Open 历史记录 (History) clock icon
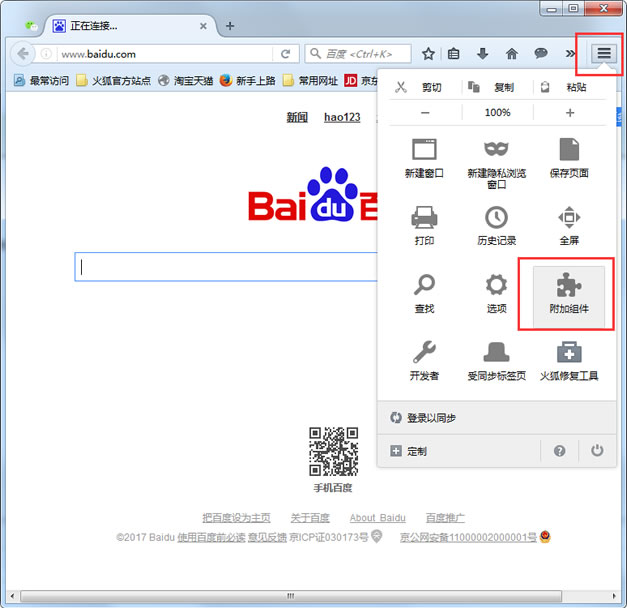 pos(496,218)
